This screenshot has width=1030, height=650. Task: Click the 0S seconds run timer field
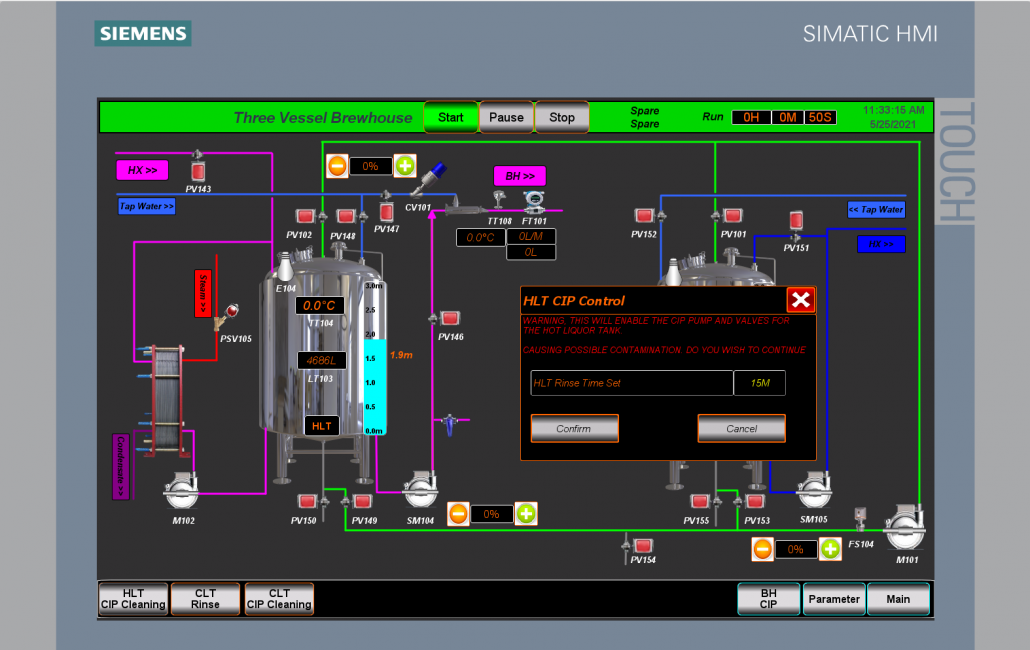tap(820, 118)
